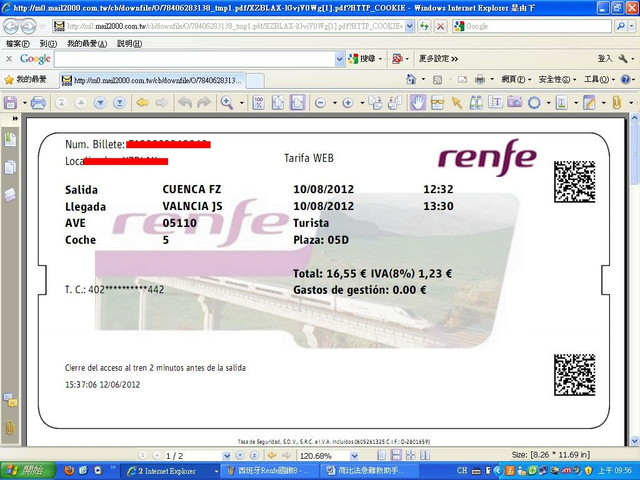The image size is (640, 480).
Task: Open the Layers panel in left sidebar
Action: [x=10, y=195]
